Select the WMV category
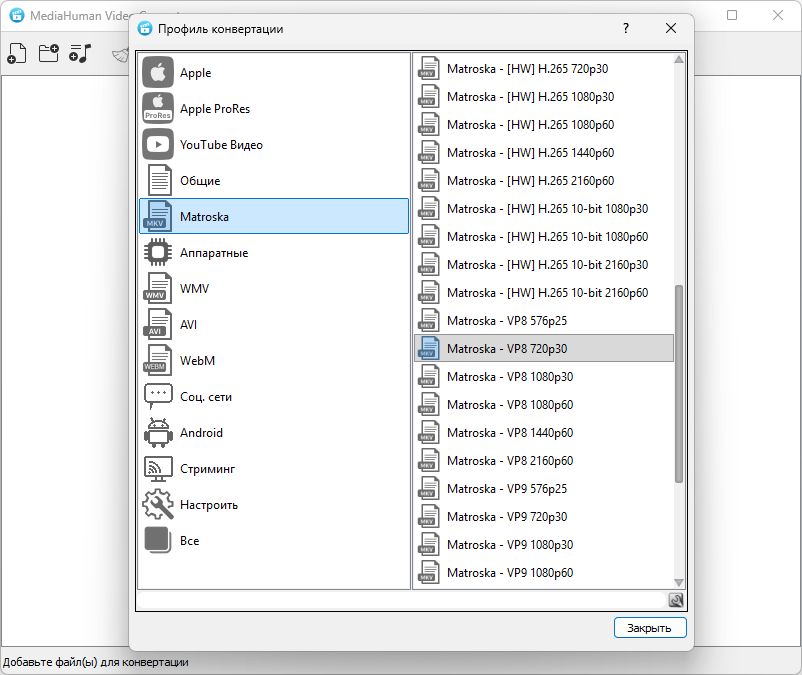This screenshot has width=802, height=675. pyautogui.click(x=274, y=288)
